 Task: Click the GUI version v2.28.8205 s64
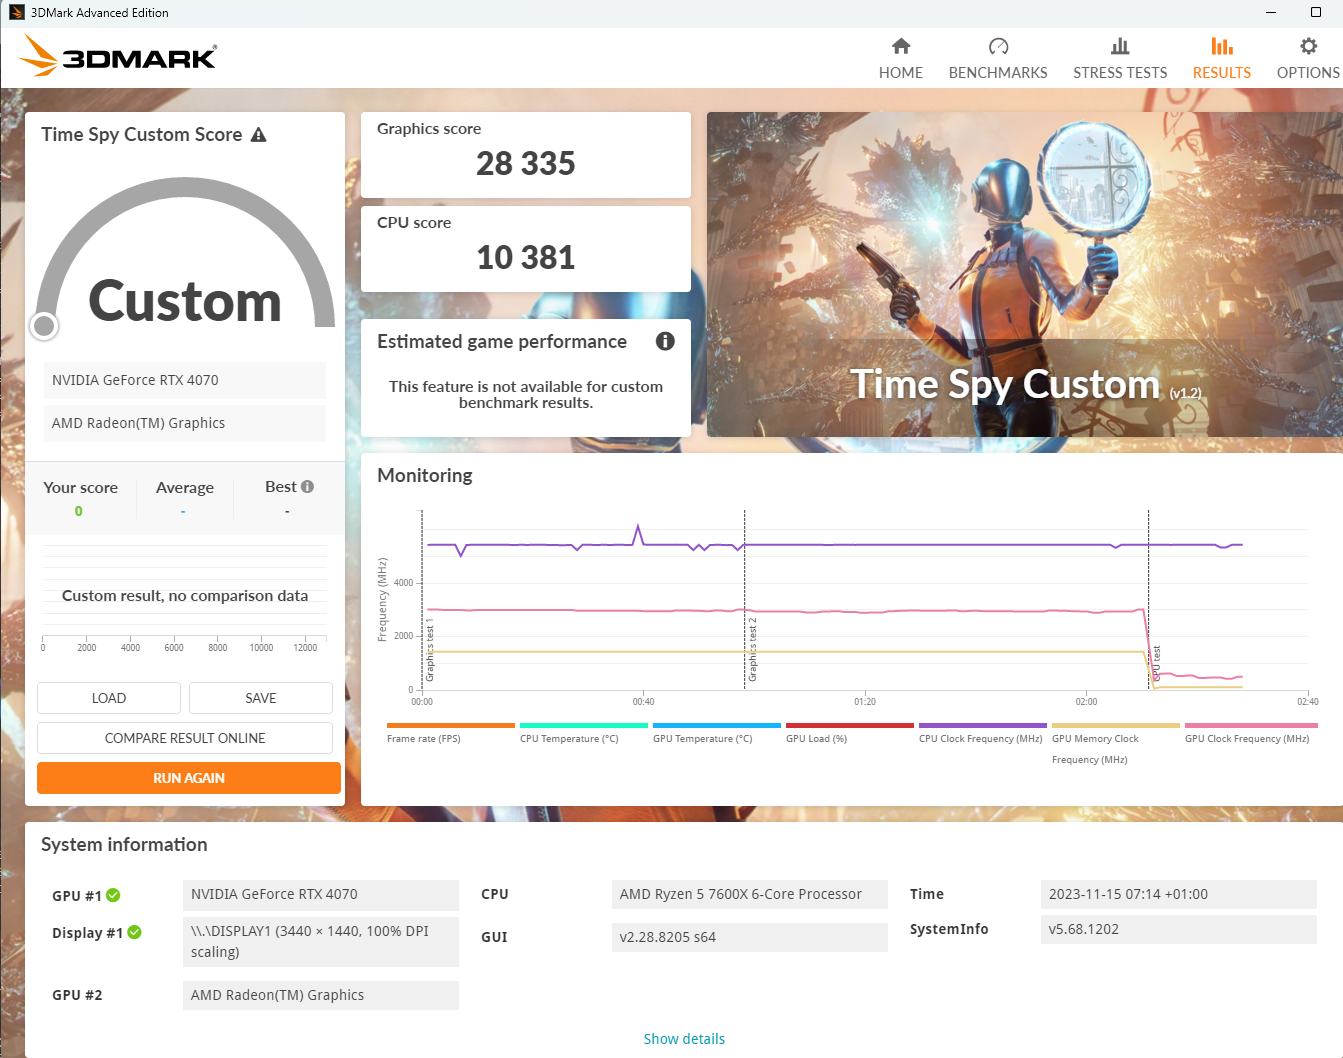click(x=750, y=937)
